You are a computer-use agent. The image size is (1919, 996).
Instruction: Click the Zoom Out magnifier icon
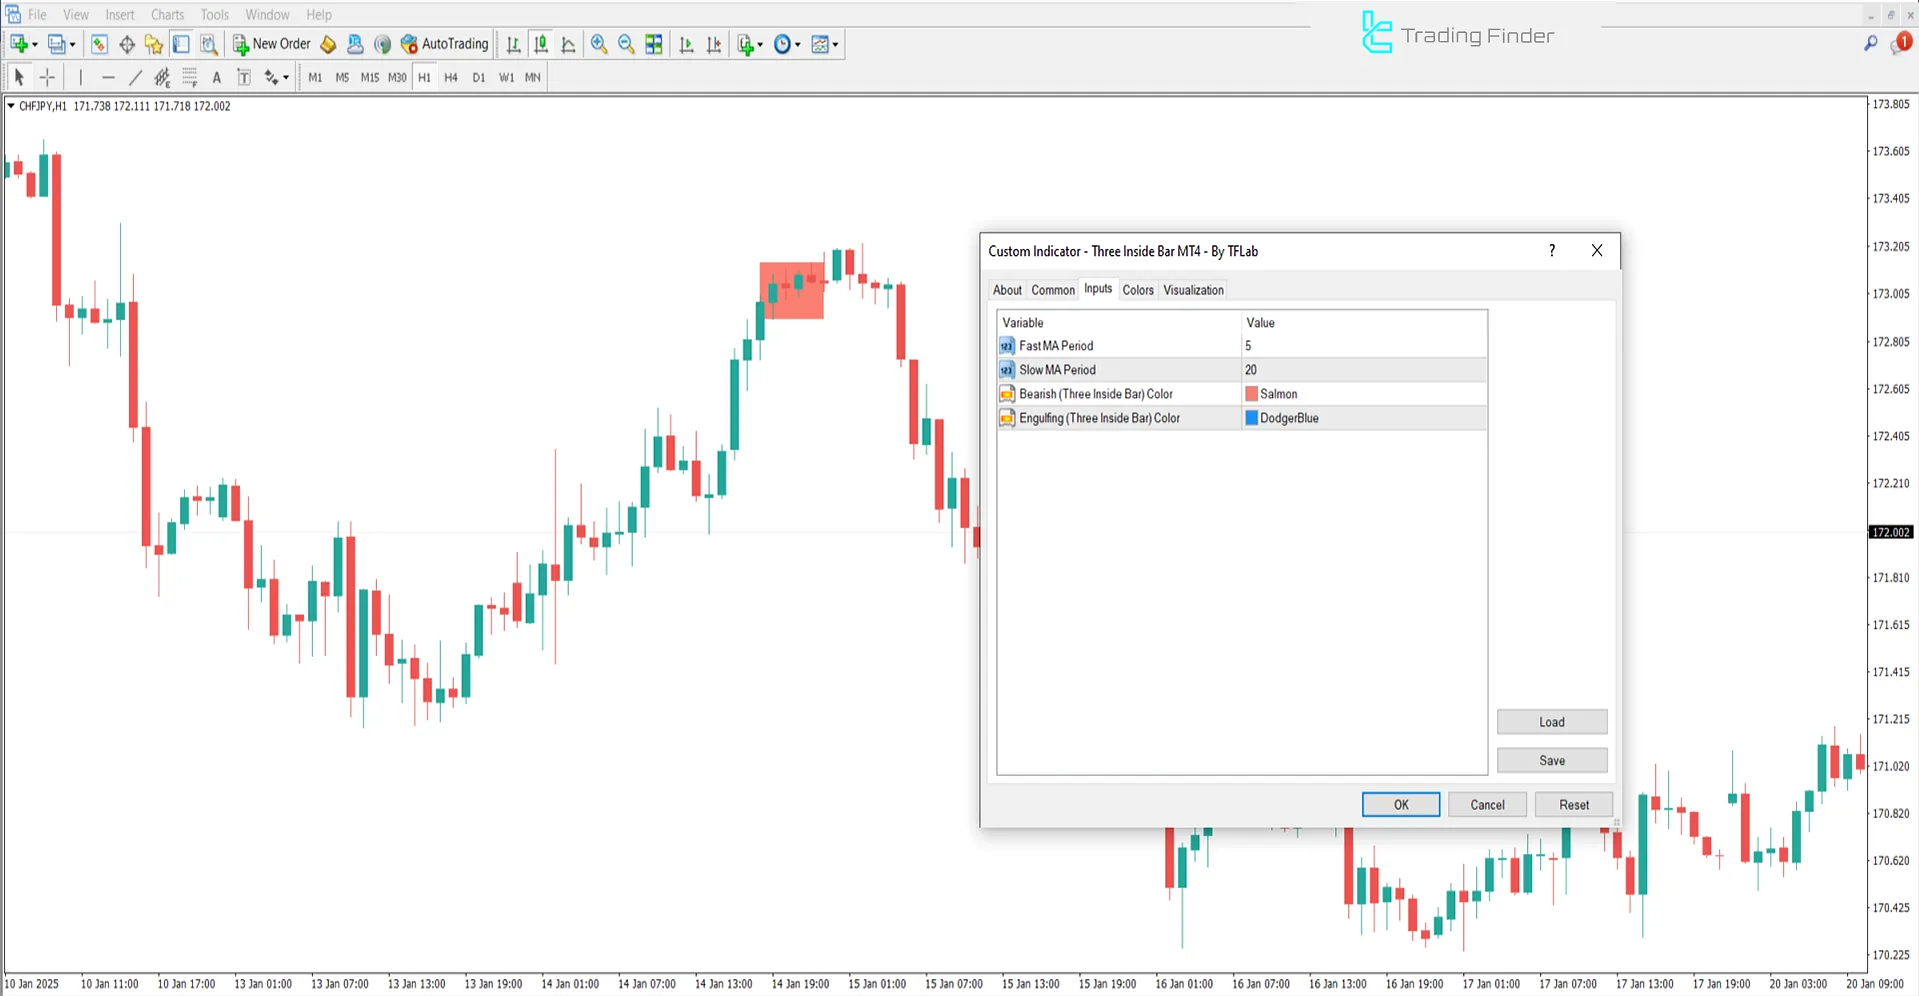pyautogui.click(x=626, y=44)
